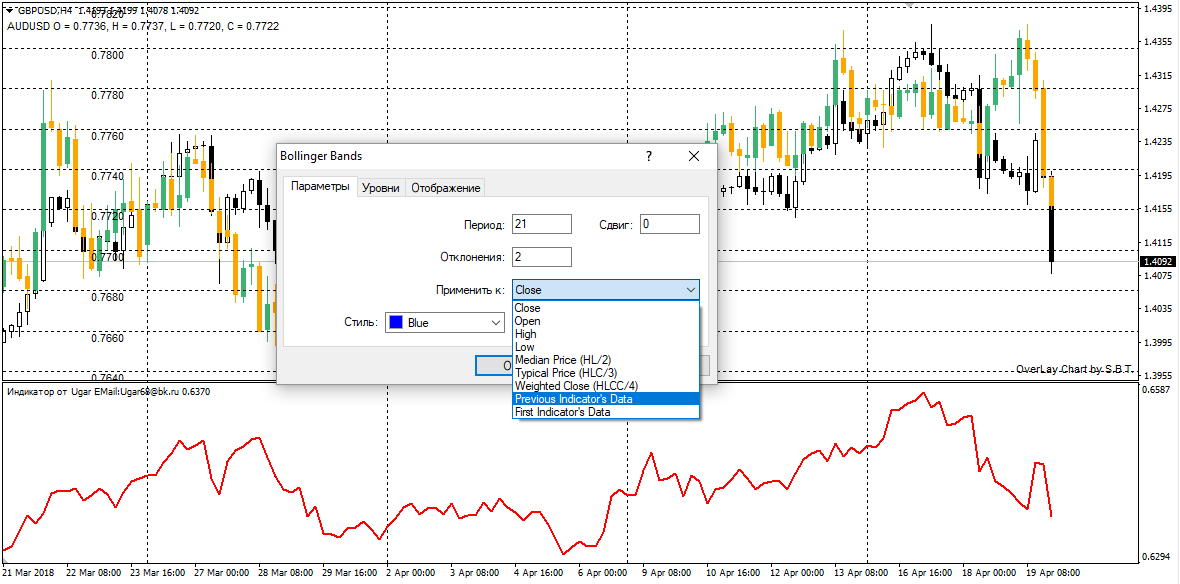Open help with the question mark button
This screenshot has height=584, width=1180.
pyautogui.click(x=649, y=156)
